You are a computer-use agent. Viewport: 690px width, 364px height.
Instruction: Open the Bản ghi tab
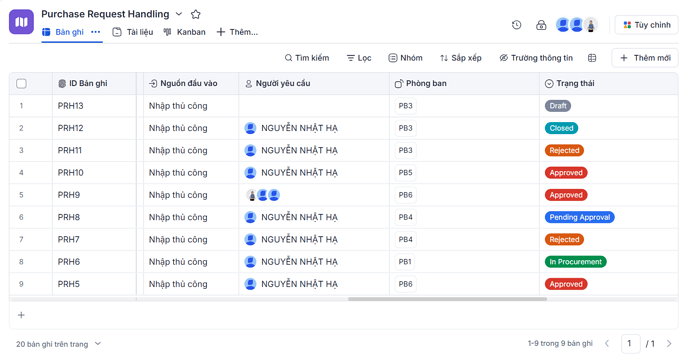[63, 32]
